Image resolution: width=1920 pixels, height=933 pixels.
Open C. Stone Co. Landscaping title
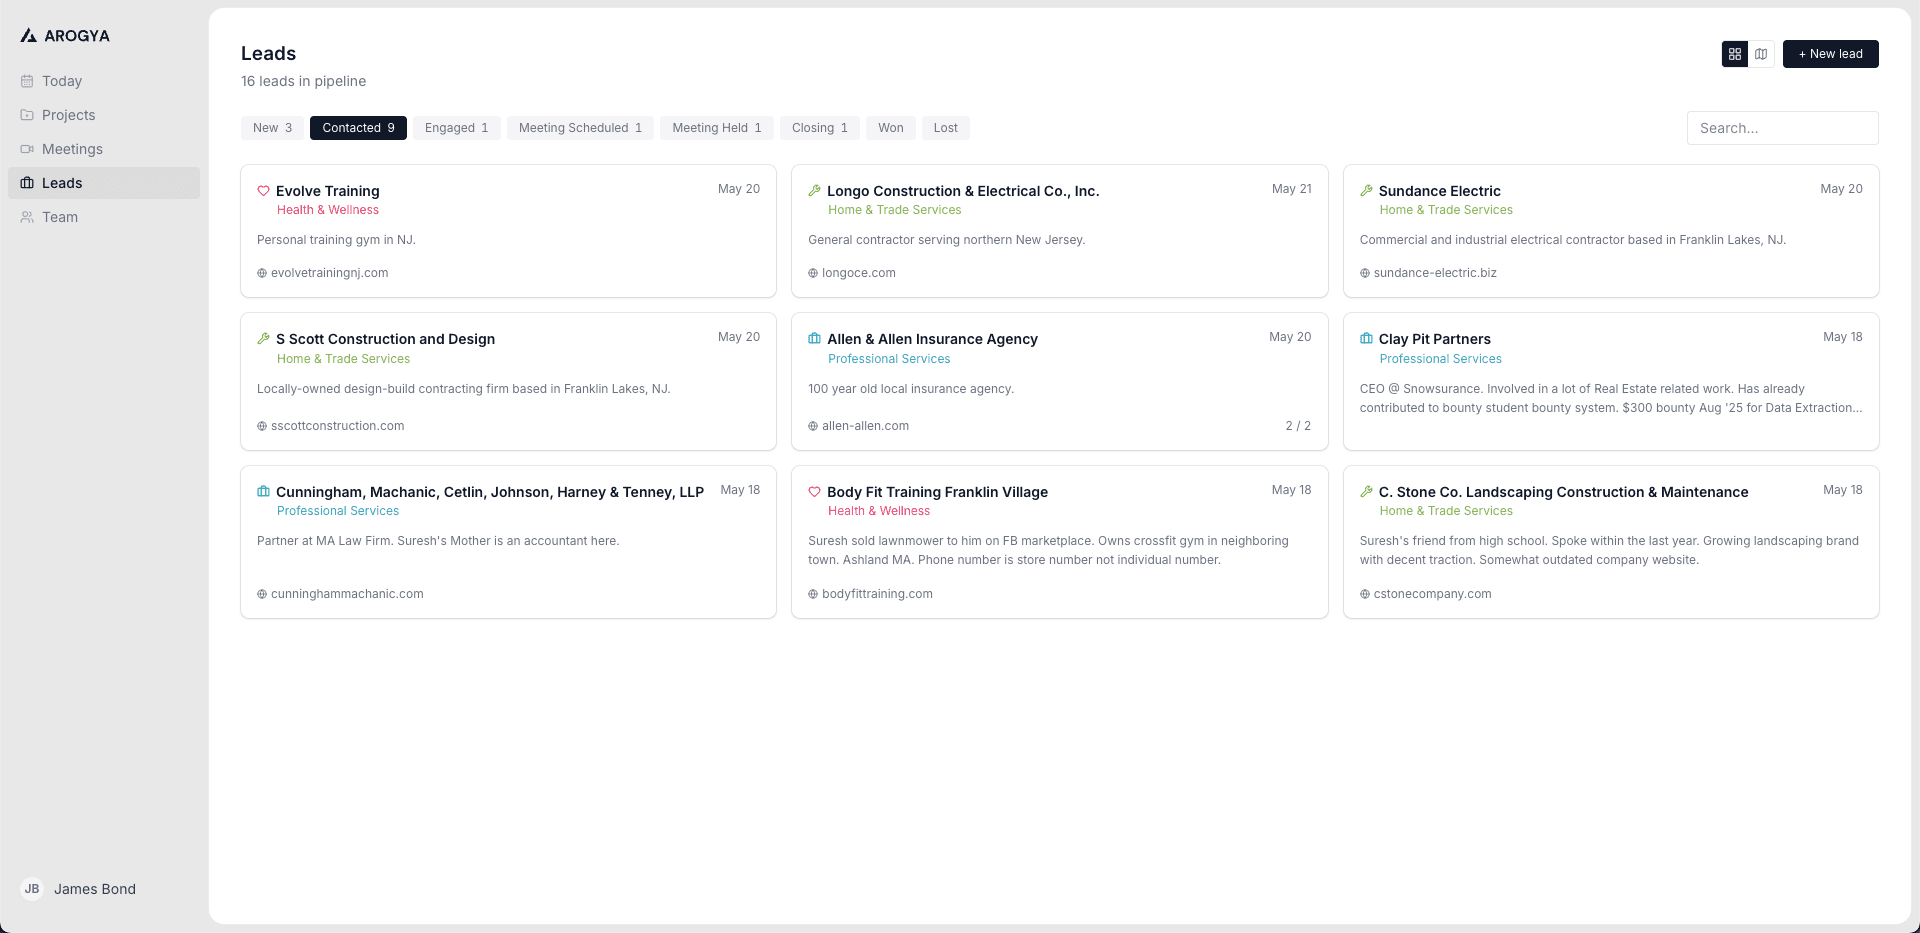[x=1563, y=492]
